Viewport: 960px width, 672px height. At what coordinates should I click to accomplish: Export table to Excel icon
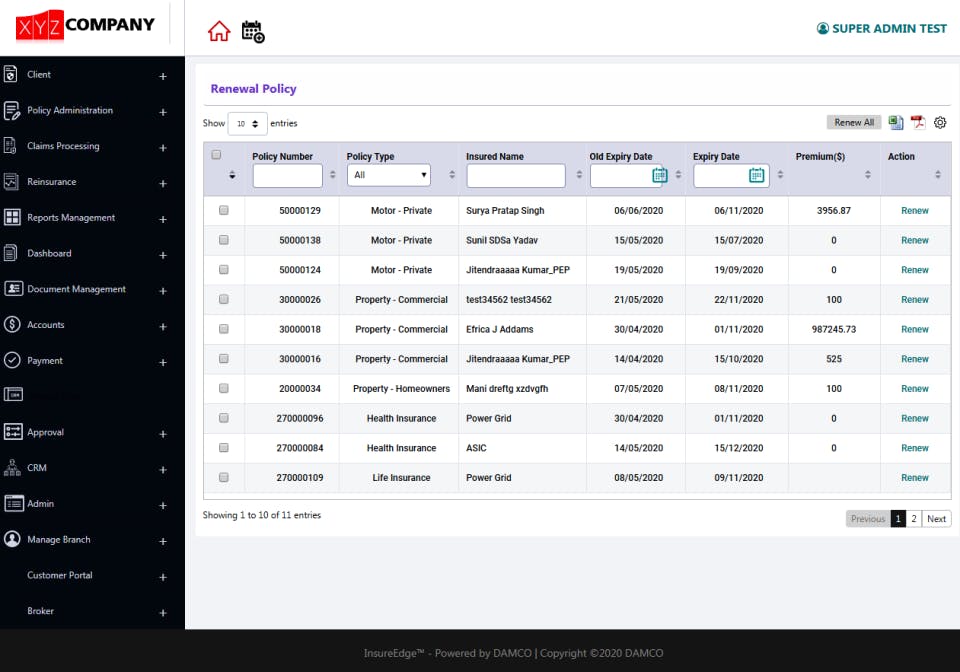tap(896, 122)
